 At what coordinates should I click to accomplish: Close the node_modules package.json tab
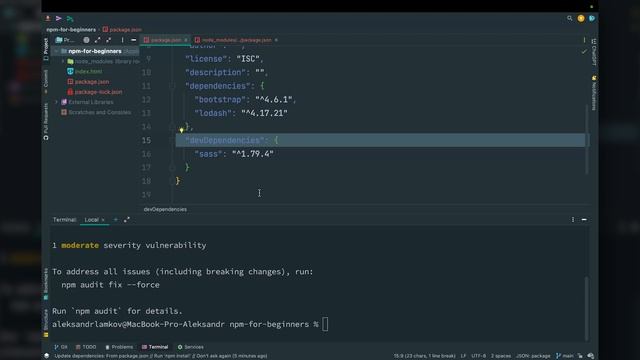(x=276, y=40)
